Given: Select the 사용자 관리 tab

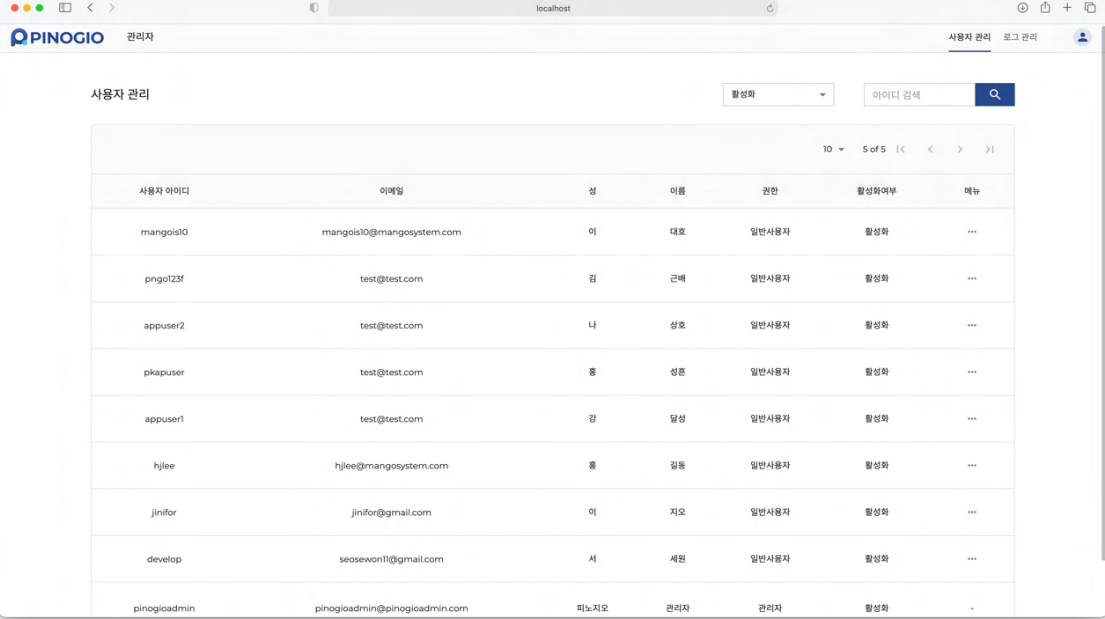Looking at the screenshot, I should coord(969,37).
